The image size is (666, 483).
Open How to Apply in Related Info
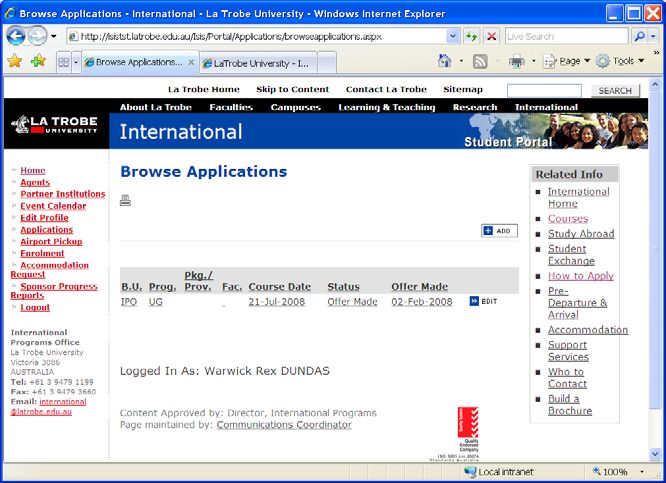click(581, 276)
